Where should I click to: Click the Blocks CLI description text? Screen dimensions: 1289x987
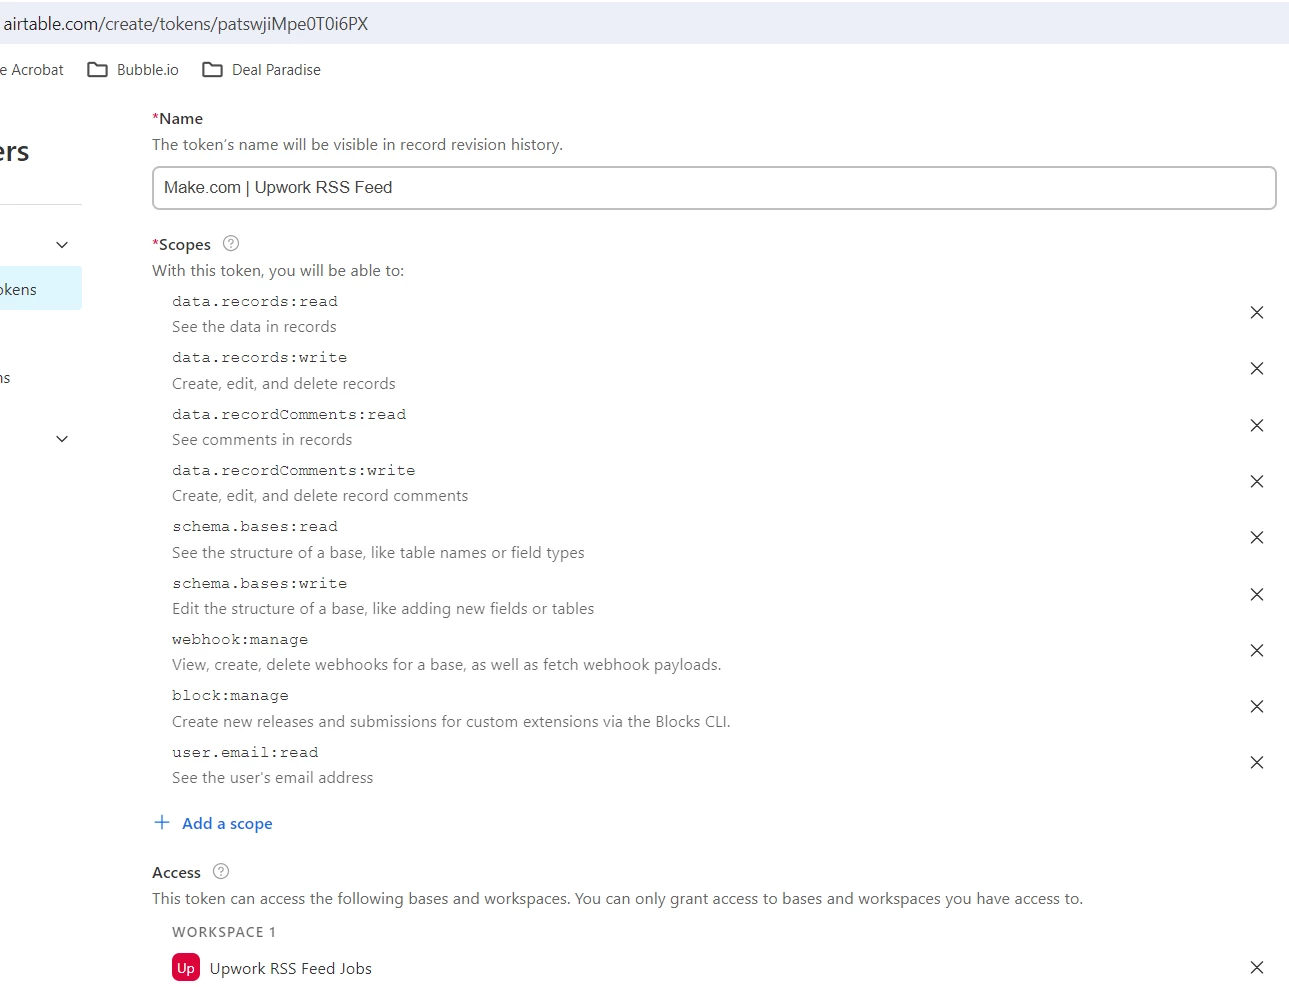(451, 722)
